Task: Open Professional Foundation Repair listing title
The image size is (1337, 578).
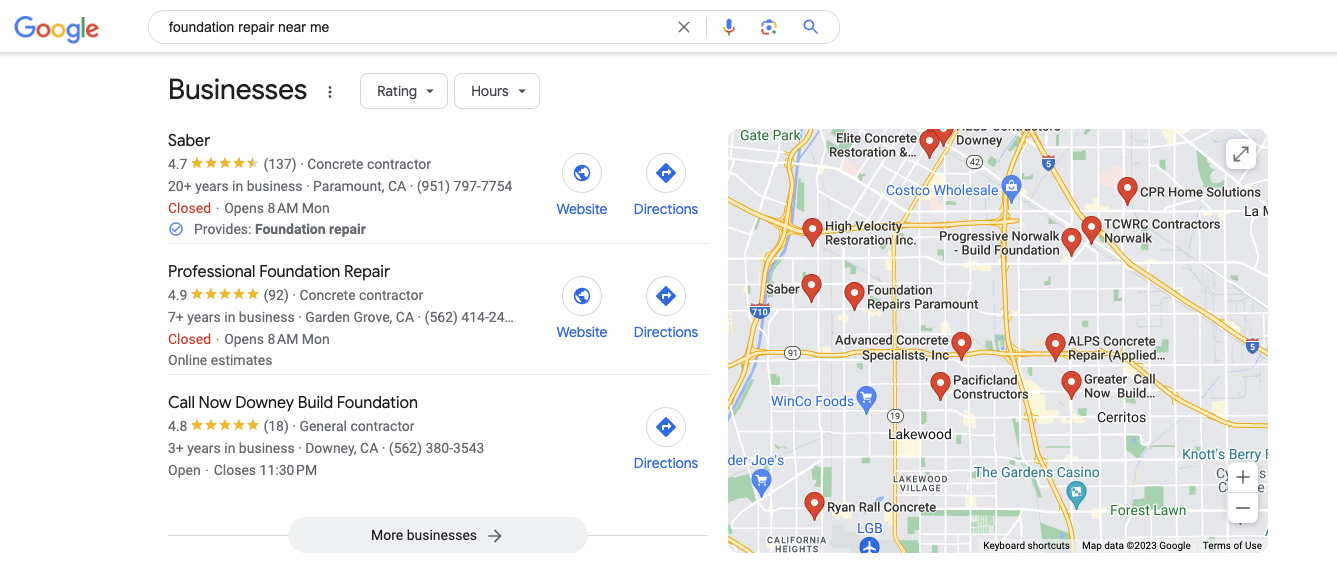Action: coord(279,271)
